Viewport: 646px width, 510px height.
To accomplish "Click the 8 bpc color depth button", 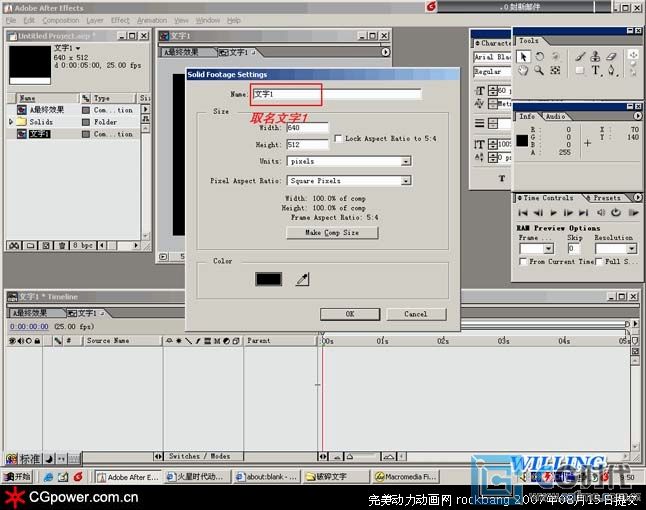I will (x=82, y=246).
